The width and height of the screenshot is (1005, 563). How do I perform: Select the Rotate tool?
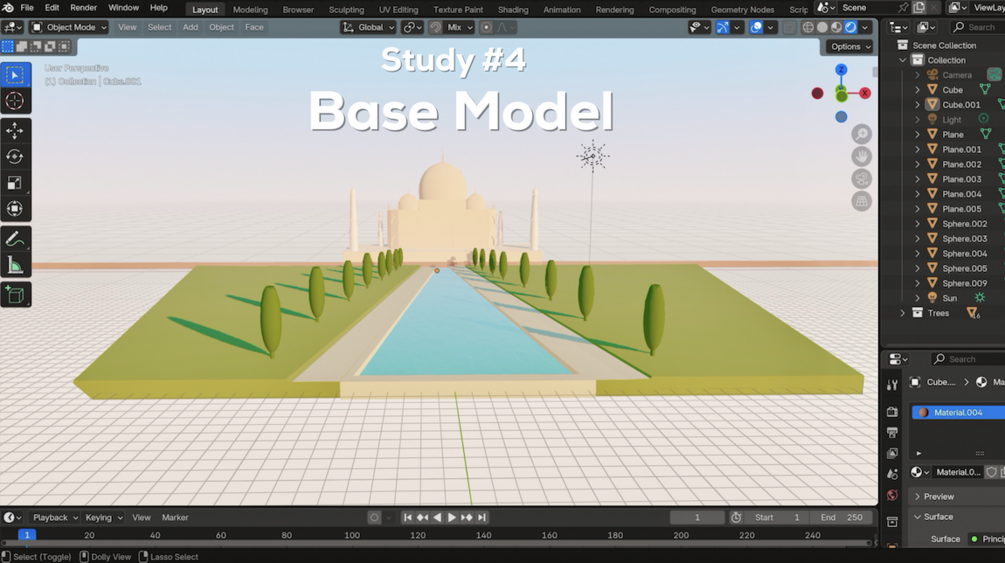coord(15,156)
